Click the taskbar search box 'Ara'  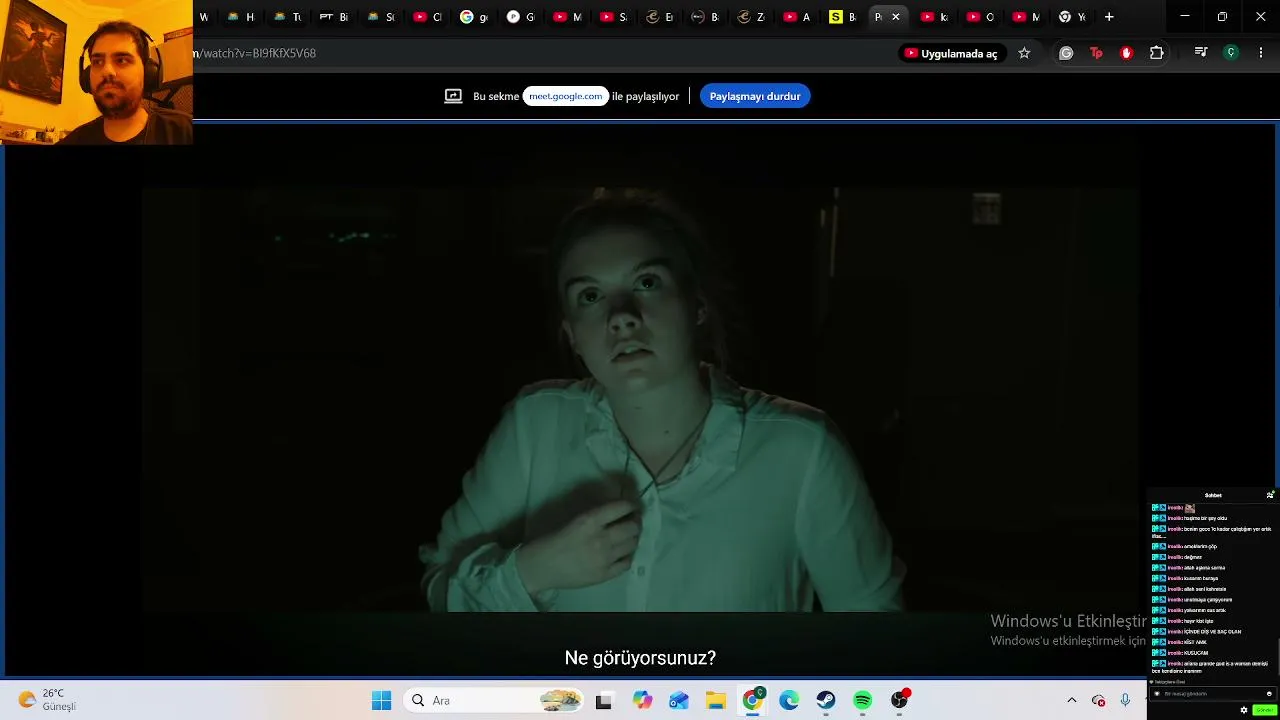point(495,700)
